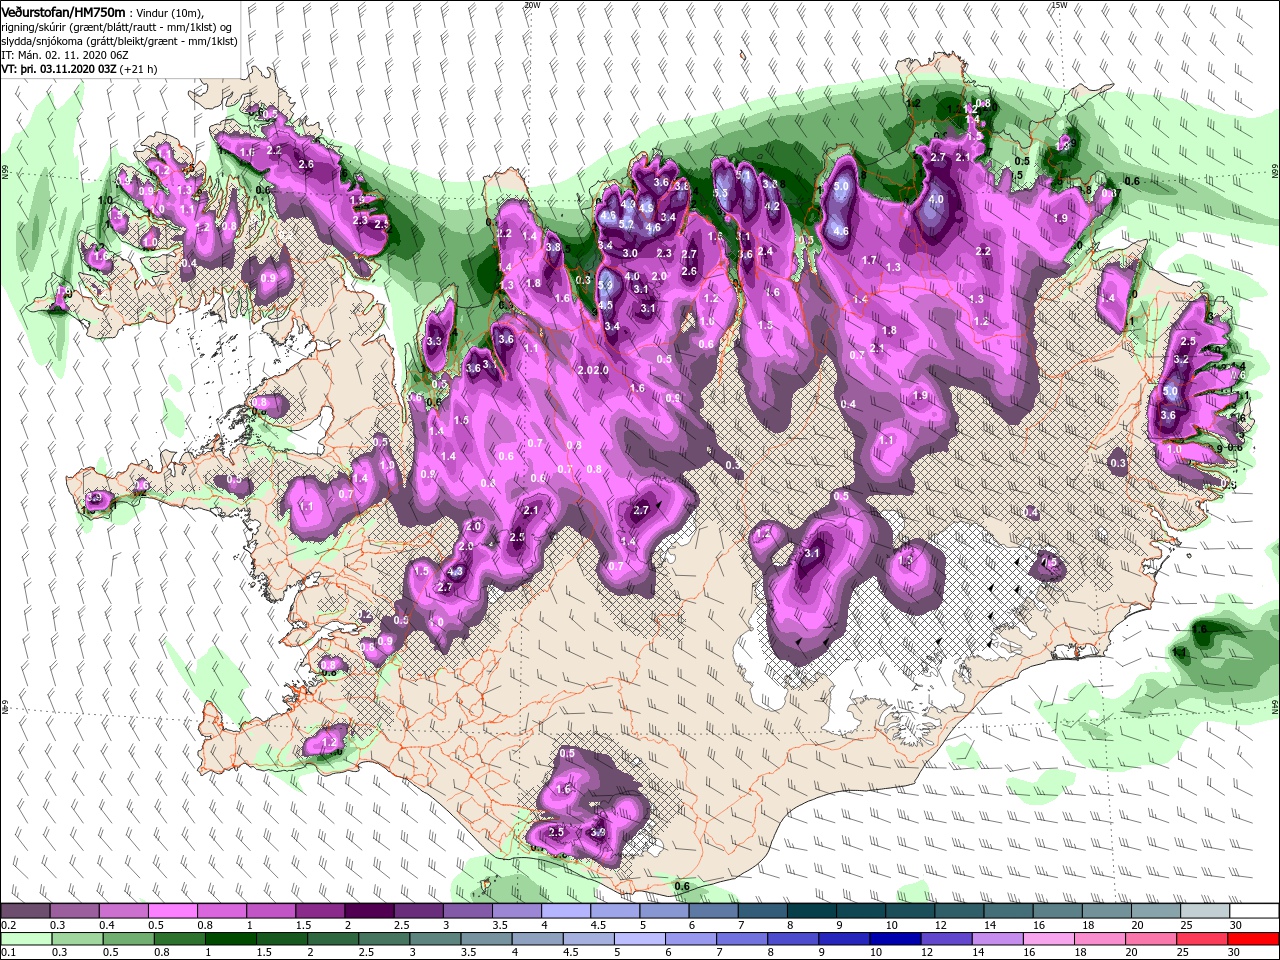This screenshot has height=960, width=1280.
Task: Select the 0.5–0.8 green swatch in the lower scale
Action: [128, 939]
